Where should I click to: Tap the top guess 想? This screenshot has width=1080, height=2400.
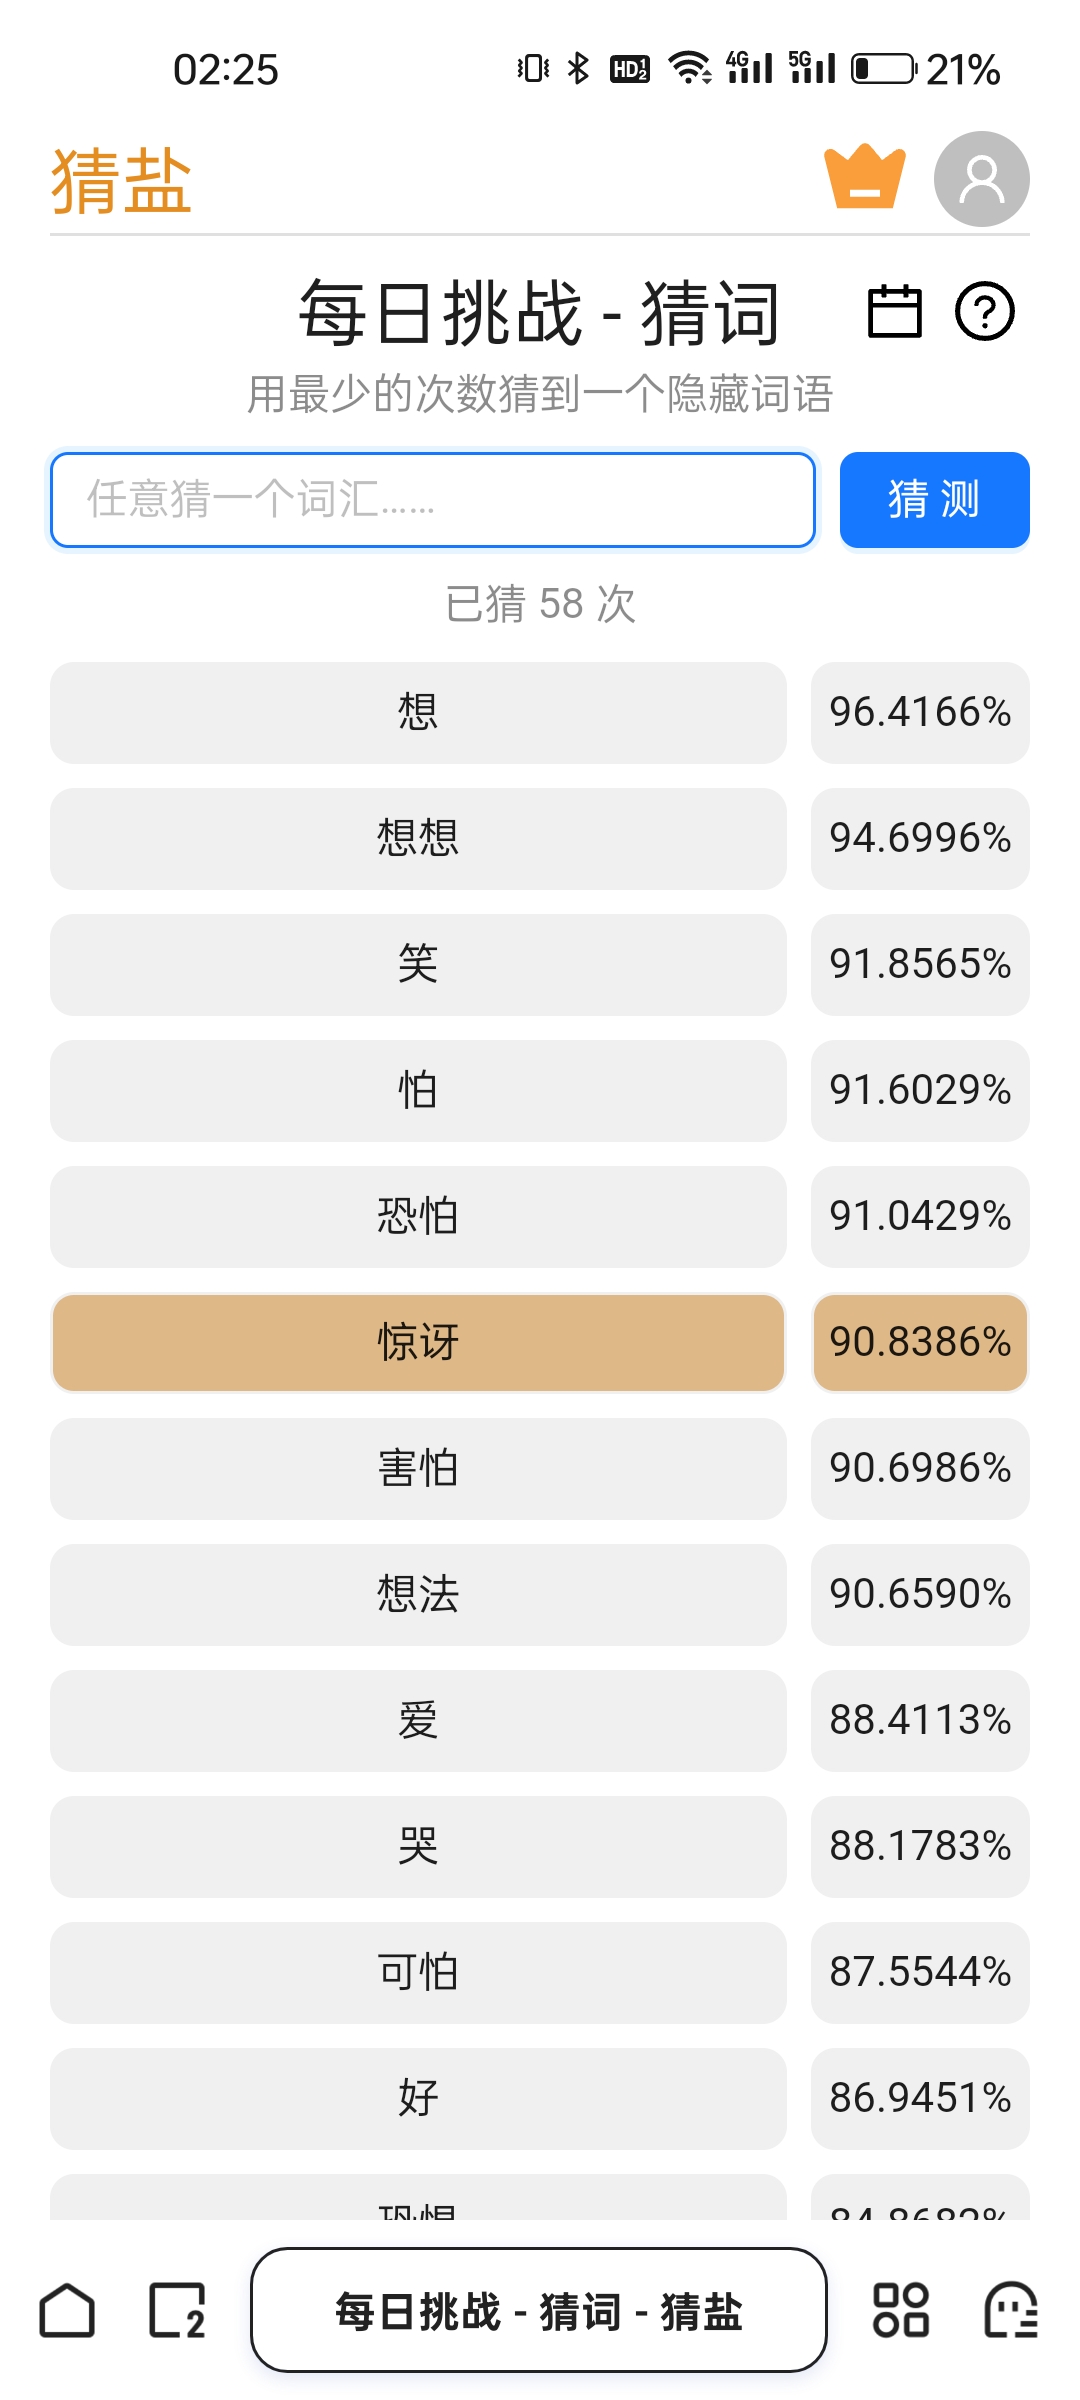[x=418, y=712]
